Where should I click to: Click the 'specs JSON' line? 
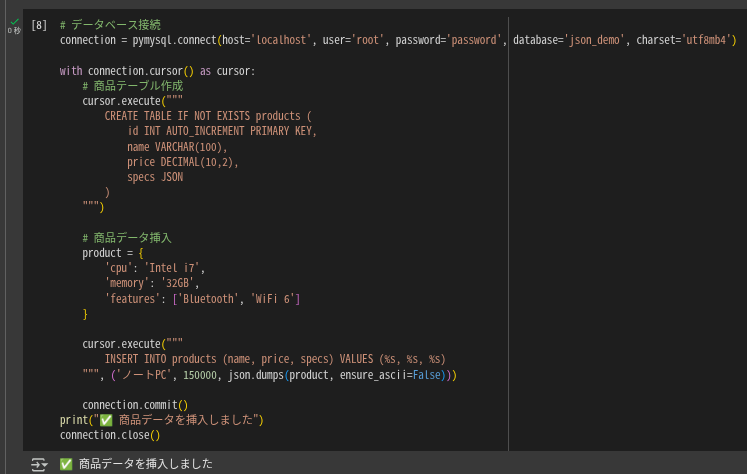(x=155, y=177)
